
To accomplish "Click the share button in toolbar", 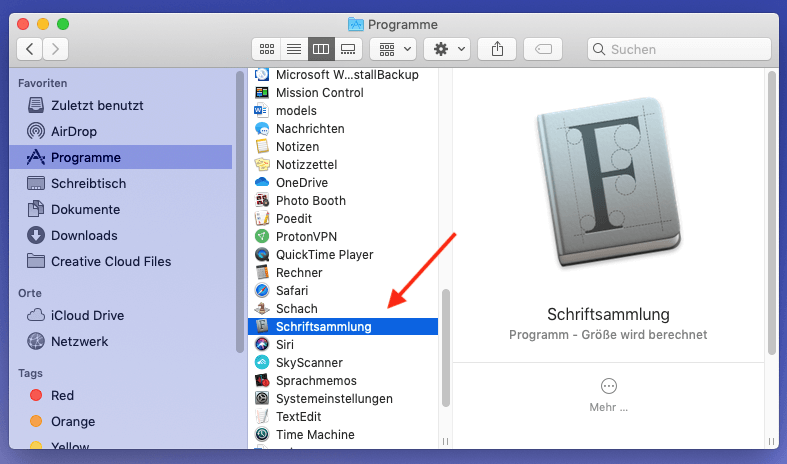I will click(x=497, y=49).
